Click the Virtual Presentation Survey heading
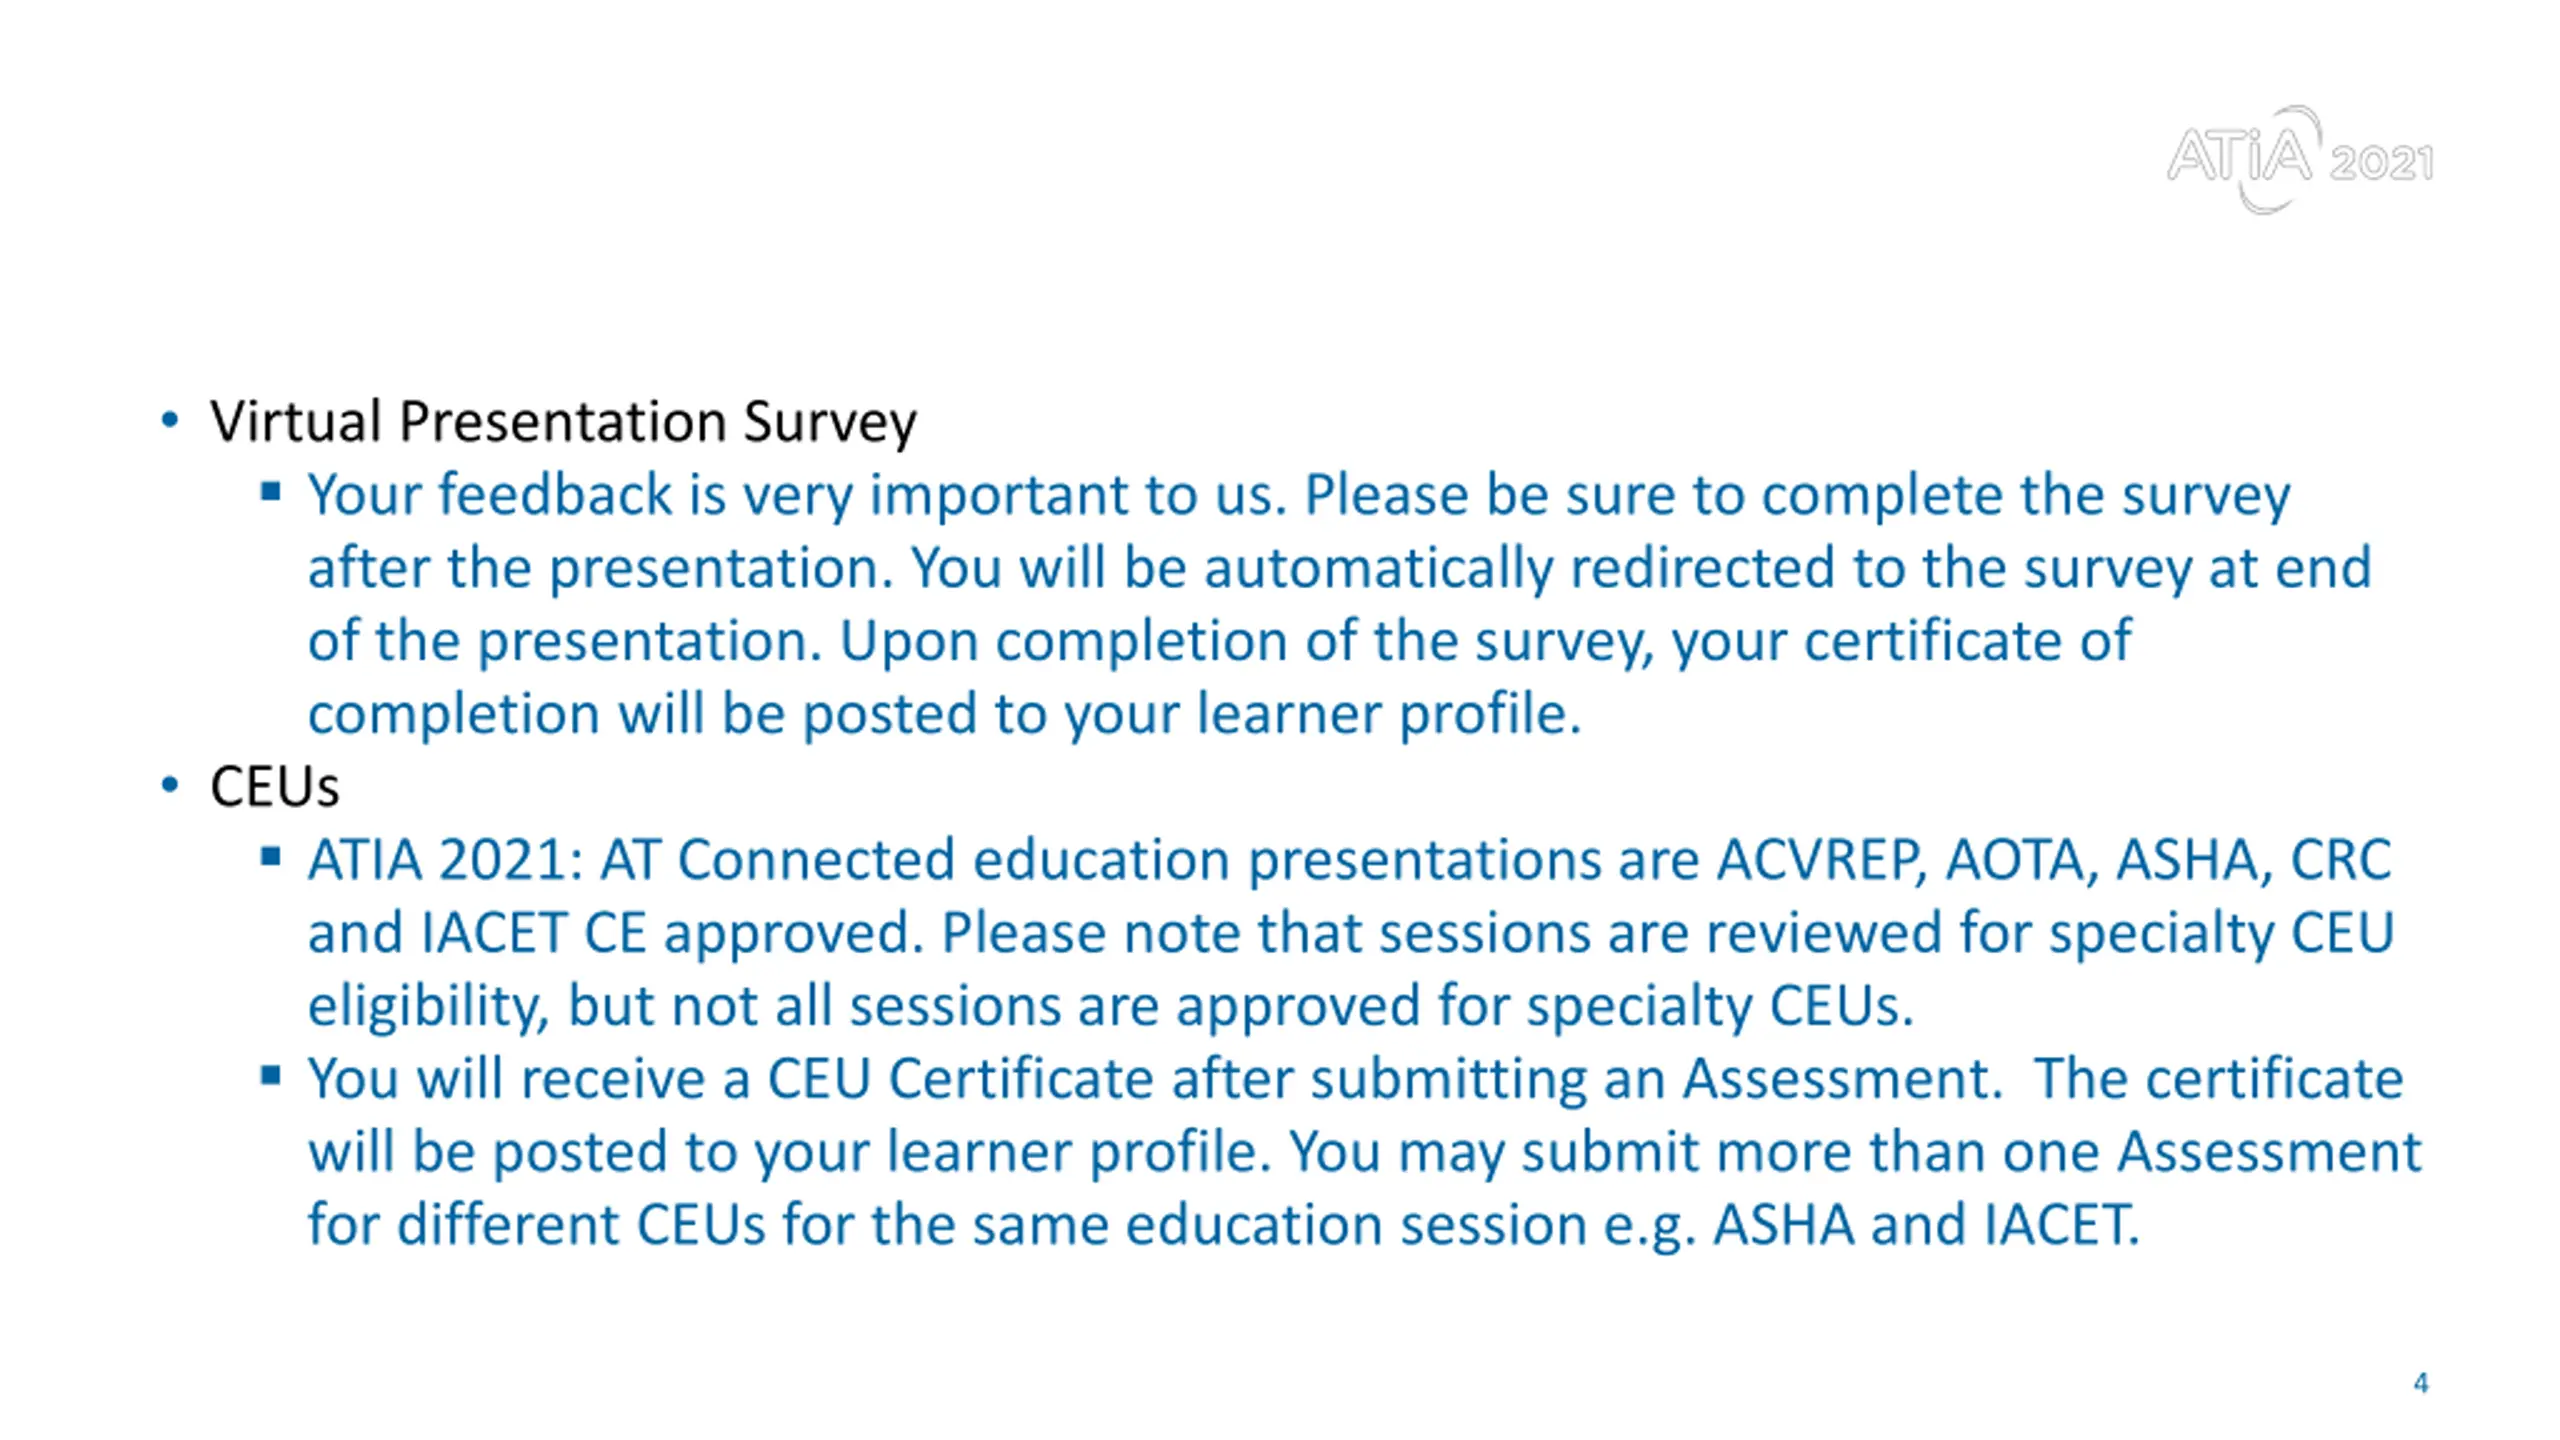 [x=563, y=421]
